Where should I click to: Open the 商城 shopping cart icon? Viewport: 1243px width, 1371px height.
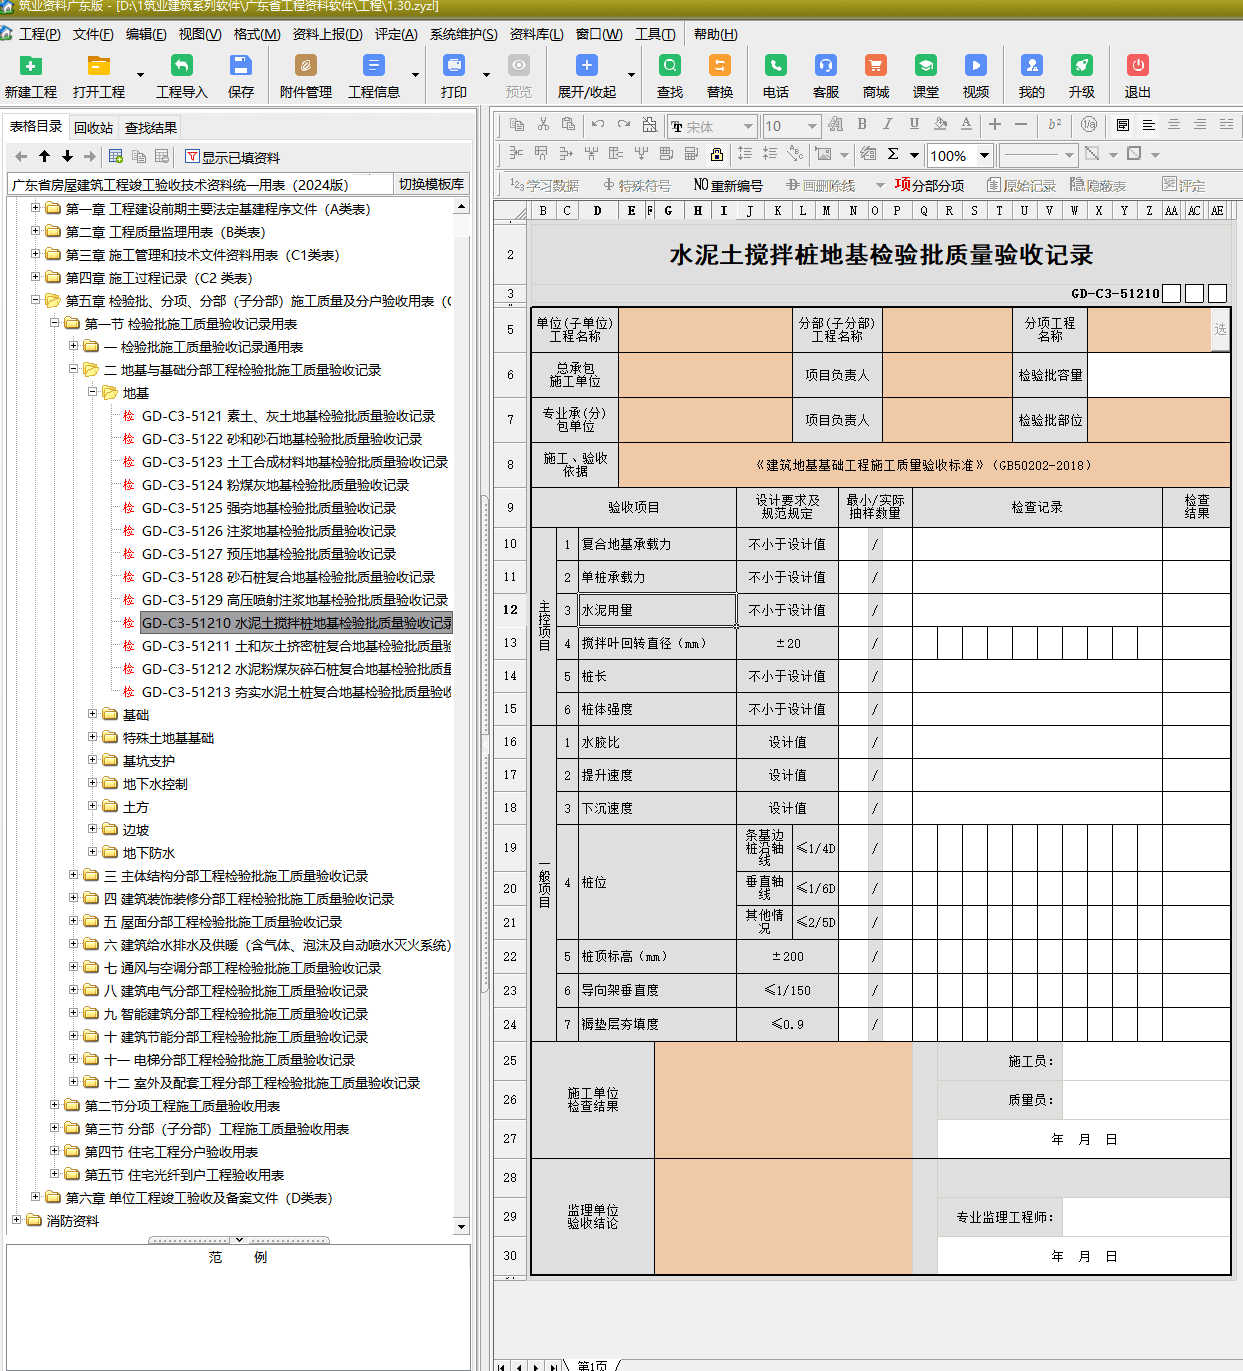pyautogui.click(x=875, y=66)
